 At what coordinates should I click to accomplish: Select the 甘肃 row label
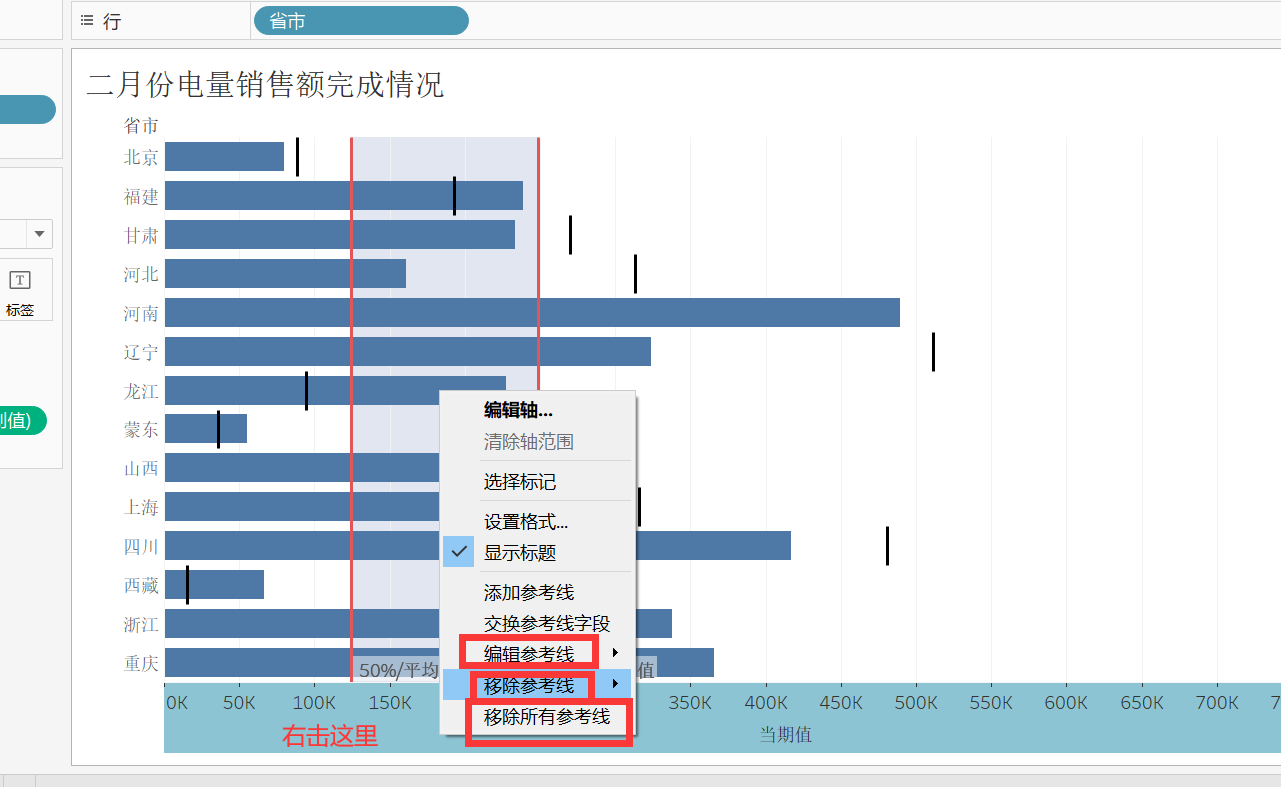pyautogui.click(x=141, y=235)
